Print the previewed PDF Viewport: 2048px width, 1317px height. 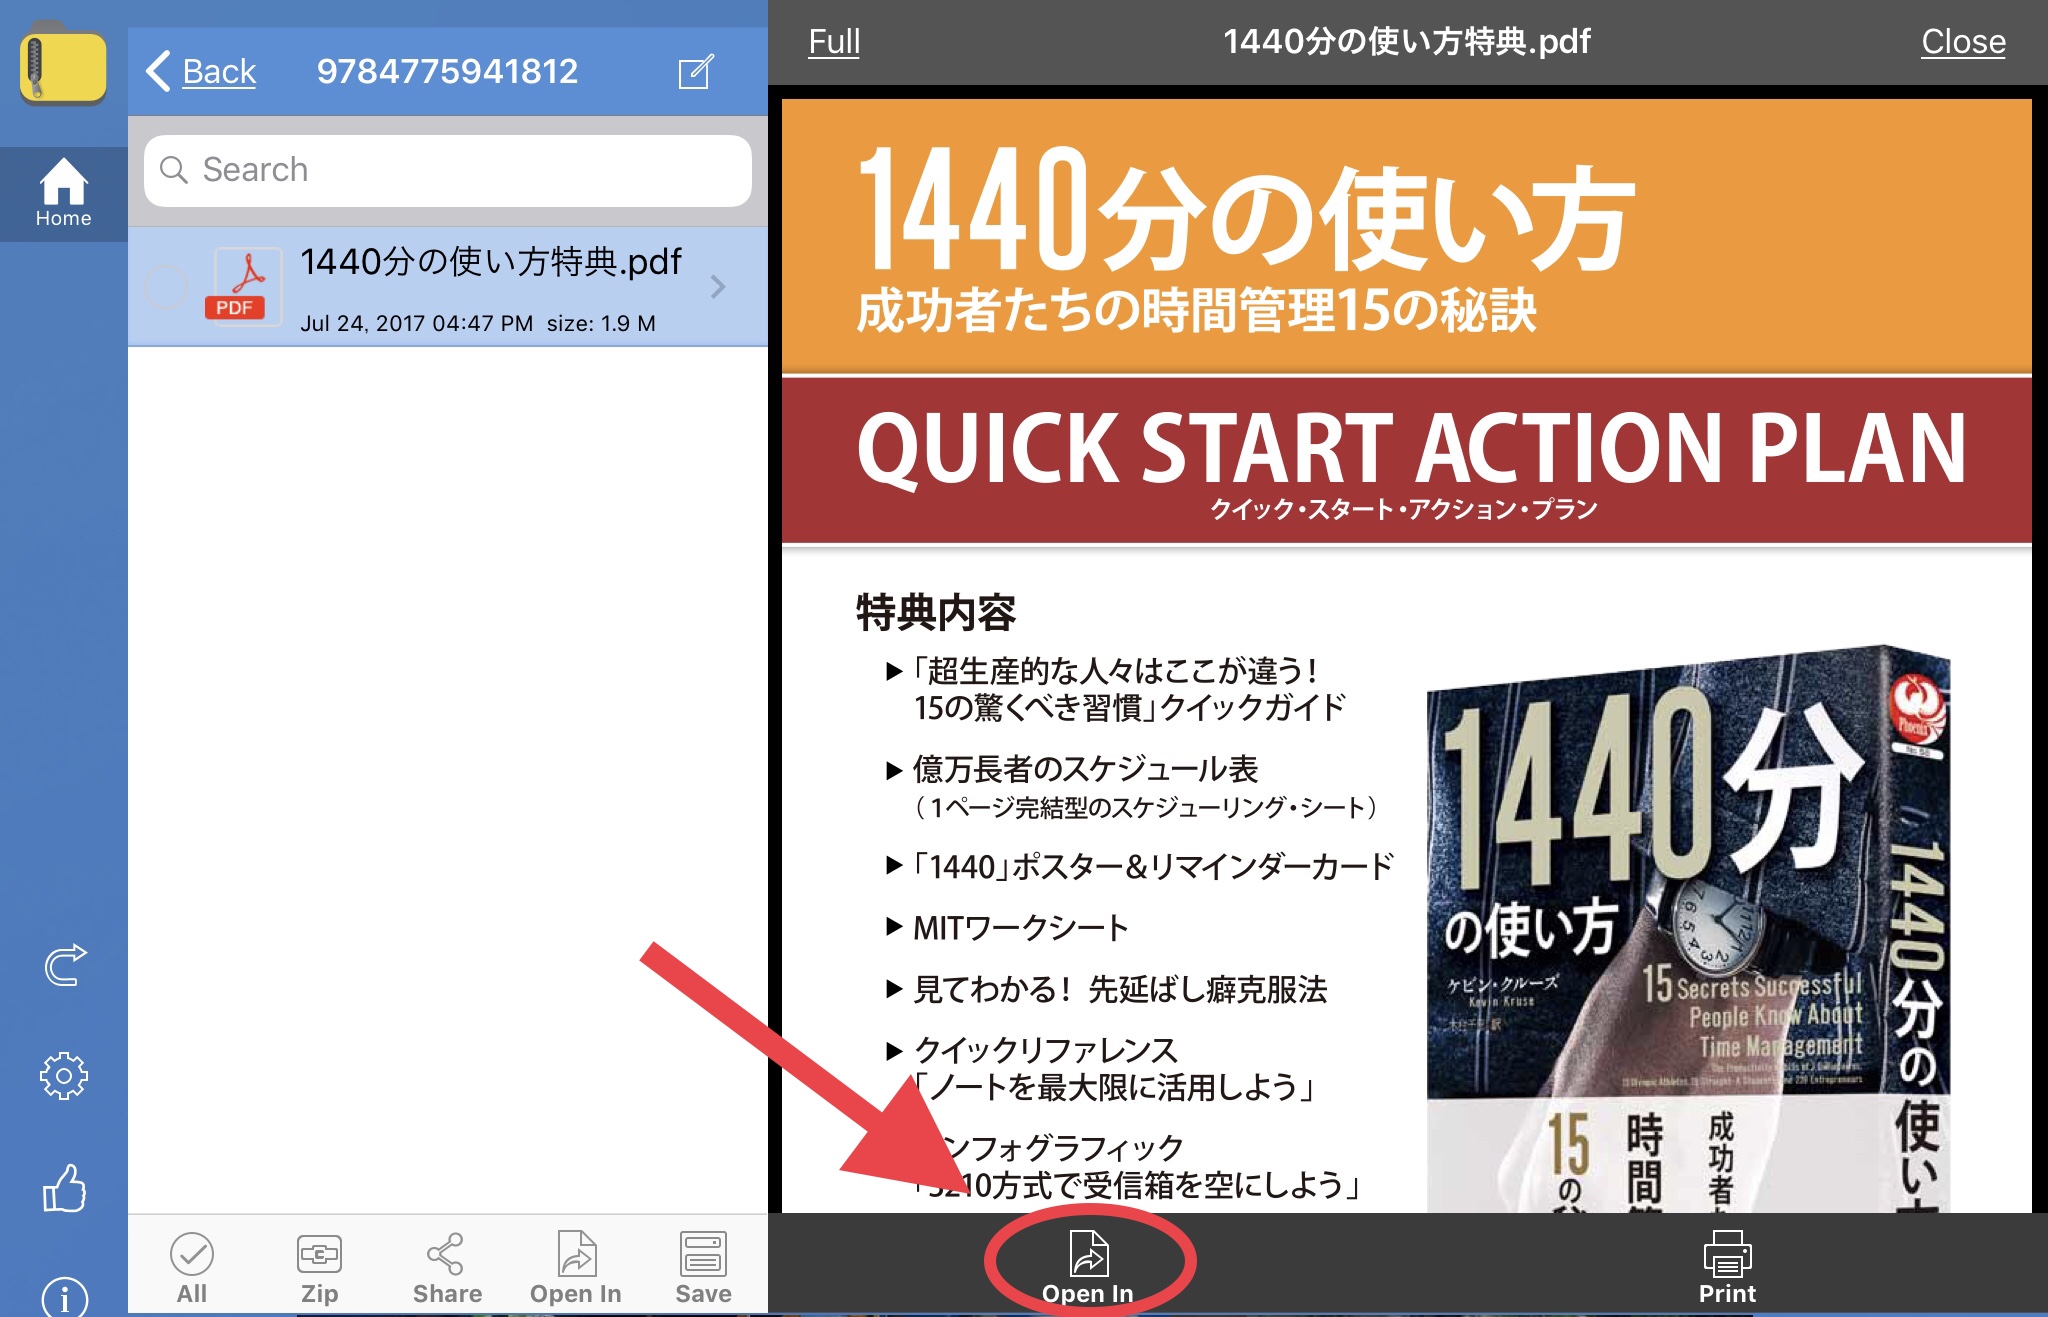(1727, 1267)
